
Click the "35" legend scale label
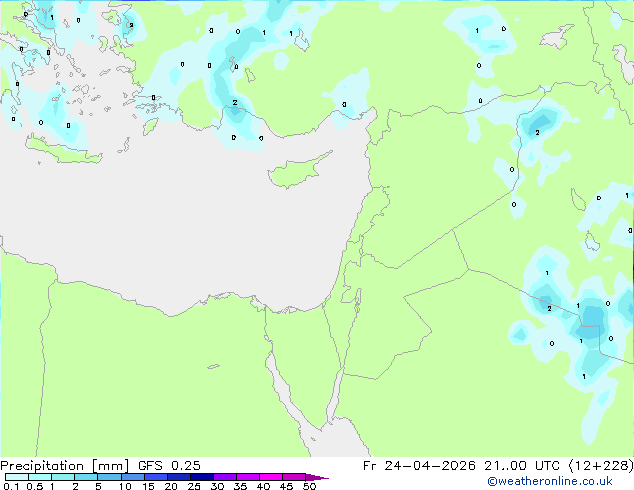(240, 486)
